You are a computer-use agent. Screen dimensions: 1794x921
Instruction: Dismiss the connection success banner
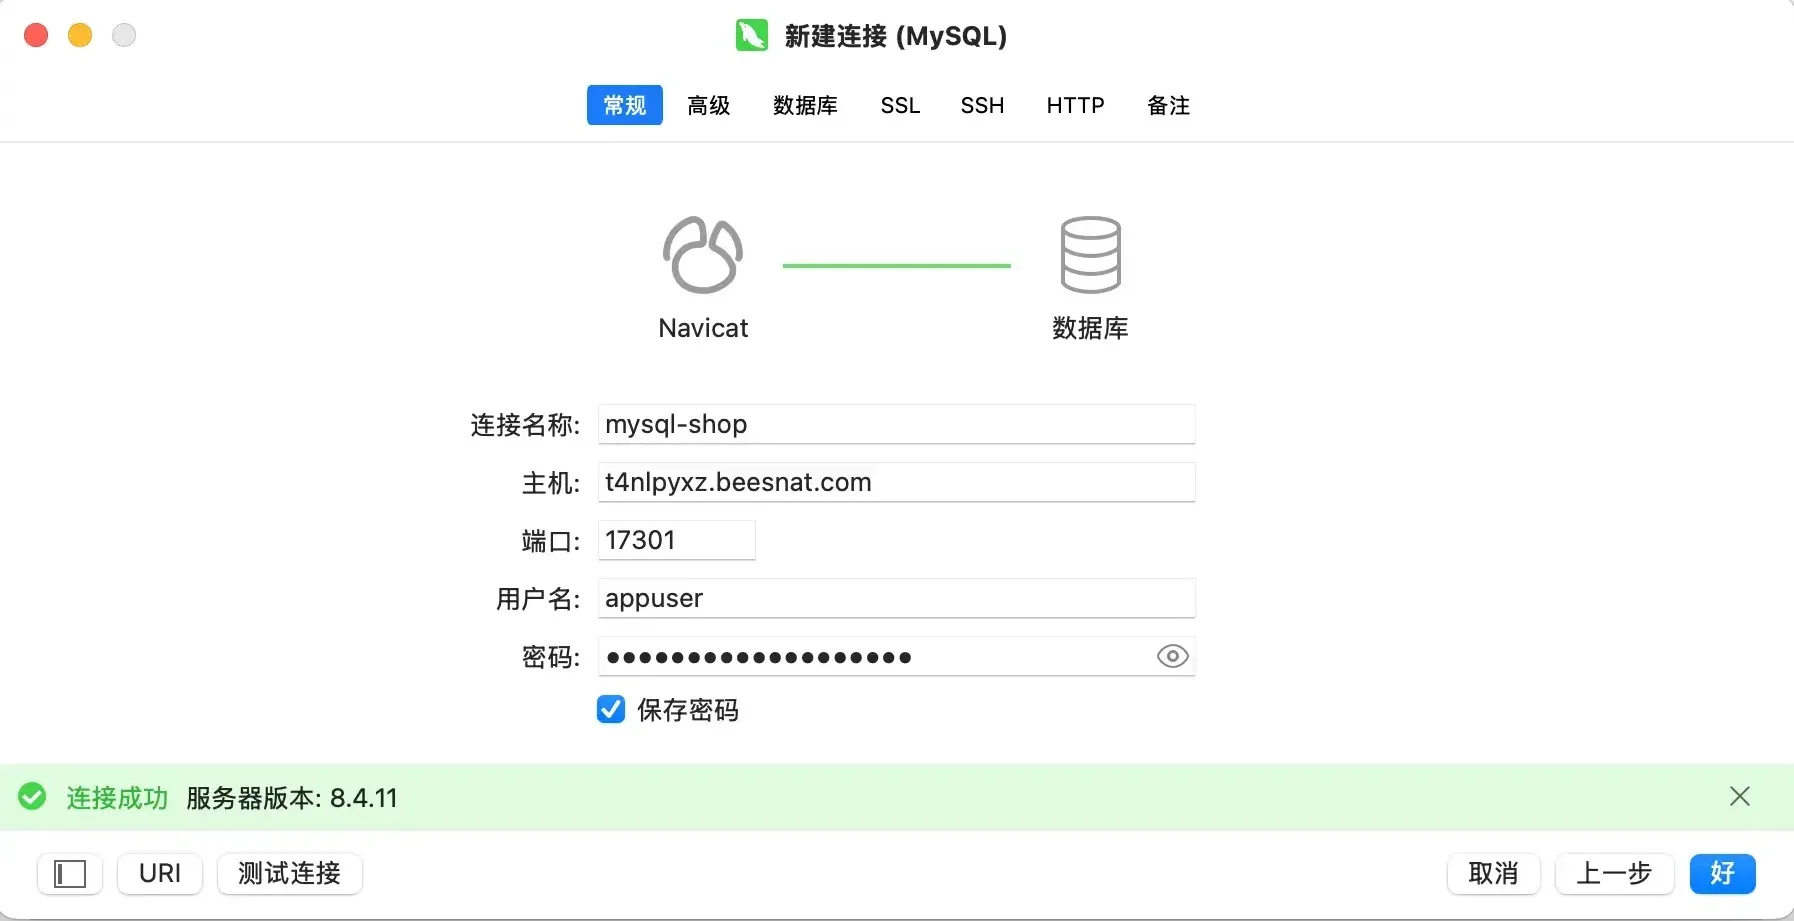1740,796
